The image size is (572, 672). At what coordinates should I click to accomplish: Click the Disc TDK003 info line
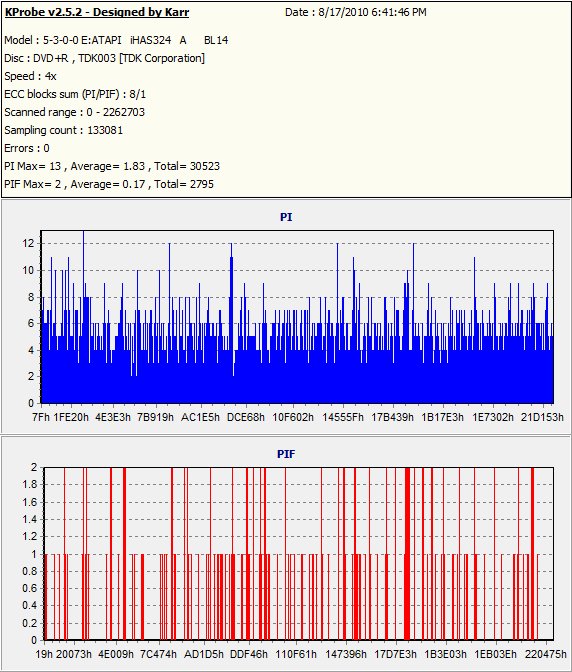pyautogui.click(x=105, y=58)
